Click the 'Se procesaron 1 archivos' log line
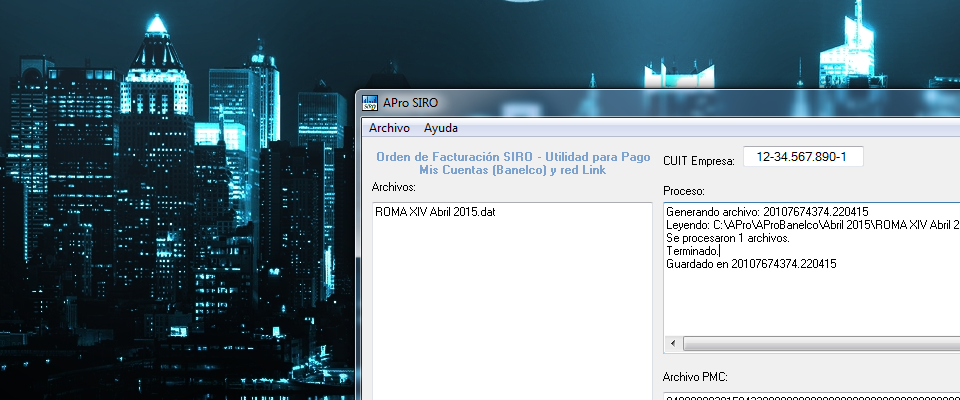The image size is (960, 400). (727, 238)
